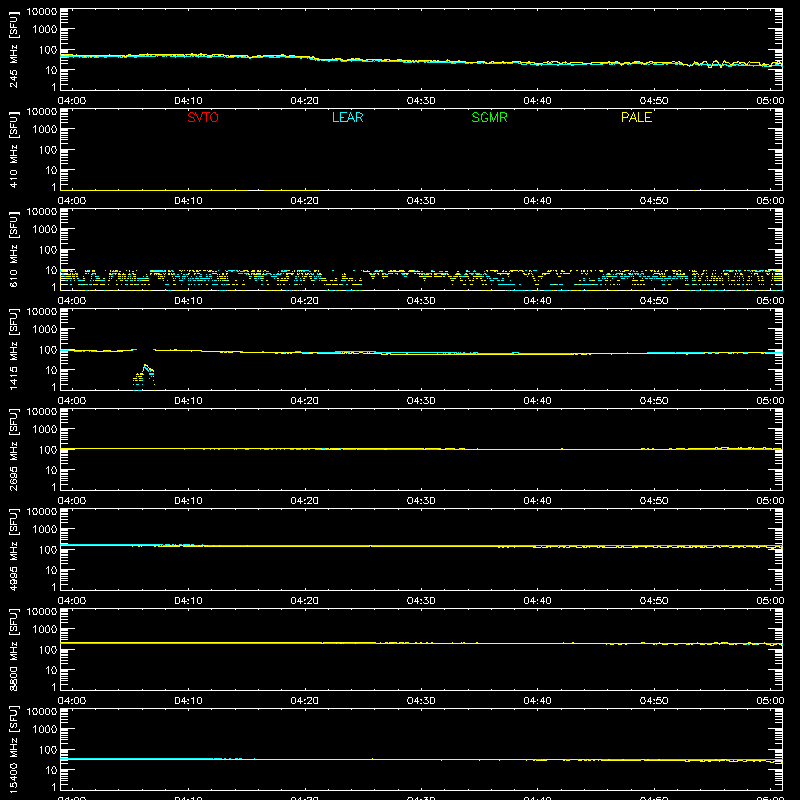Click the 100 tick label on 2695 MHz axis
The height and width of the screenshot is (800, 800).
pyautogui.click(x=48, y=449)
